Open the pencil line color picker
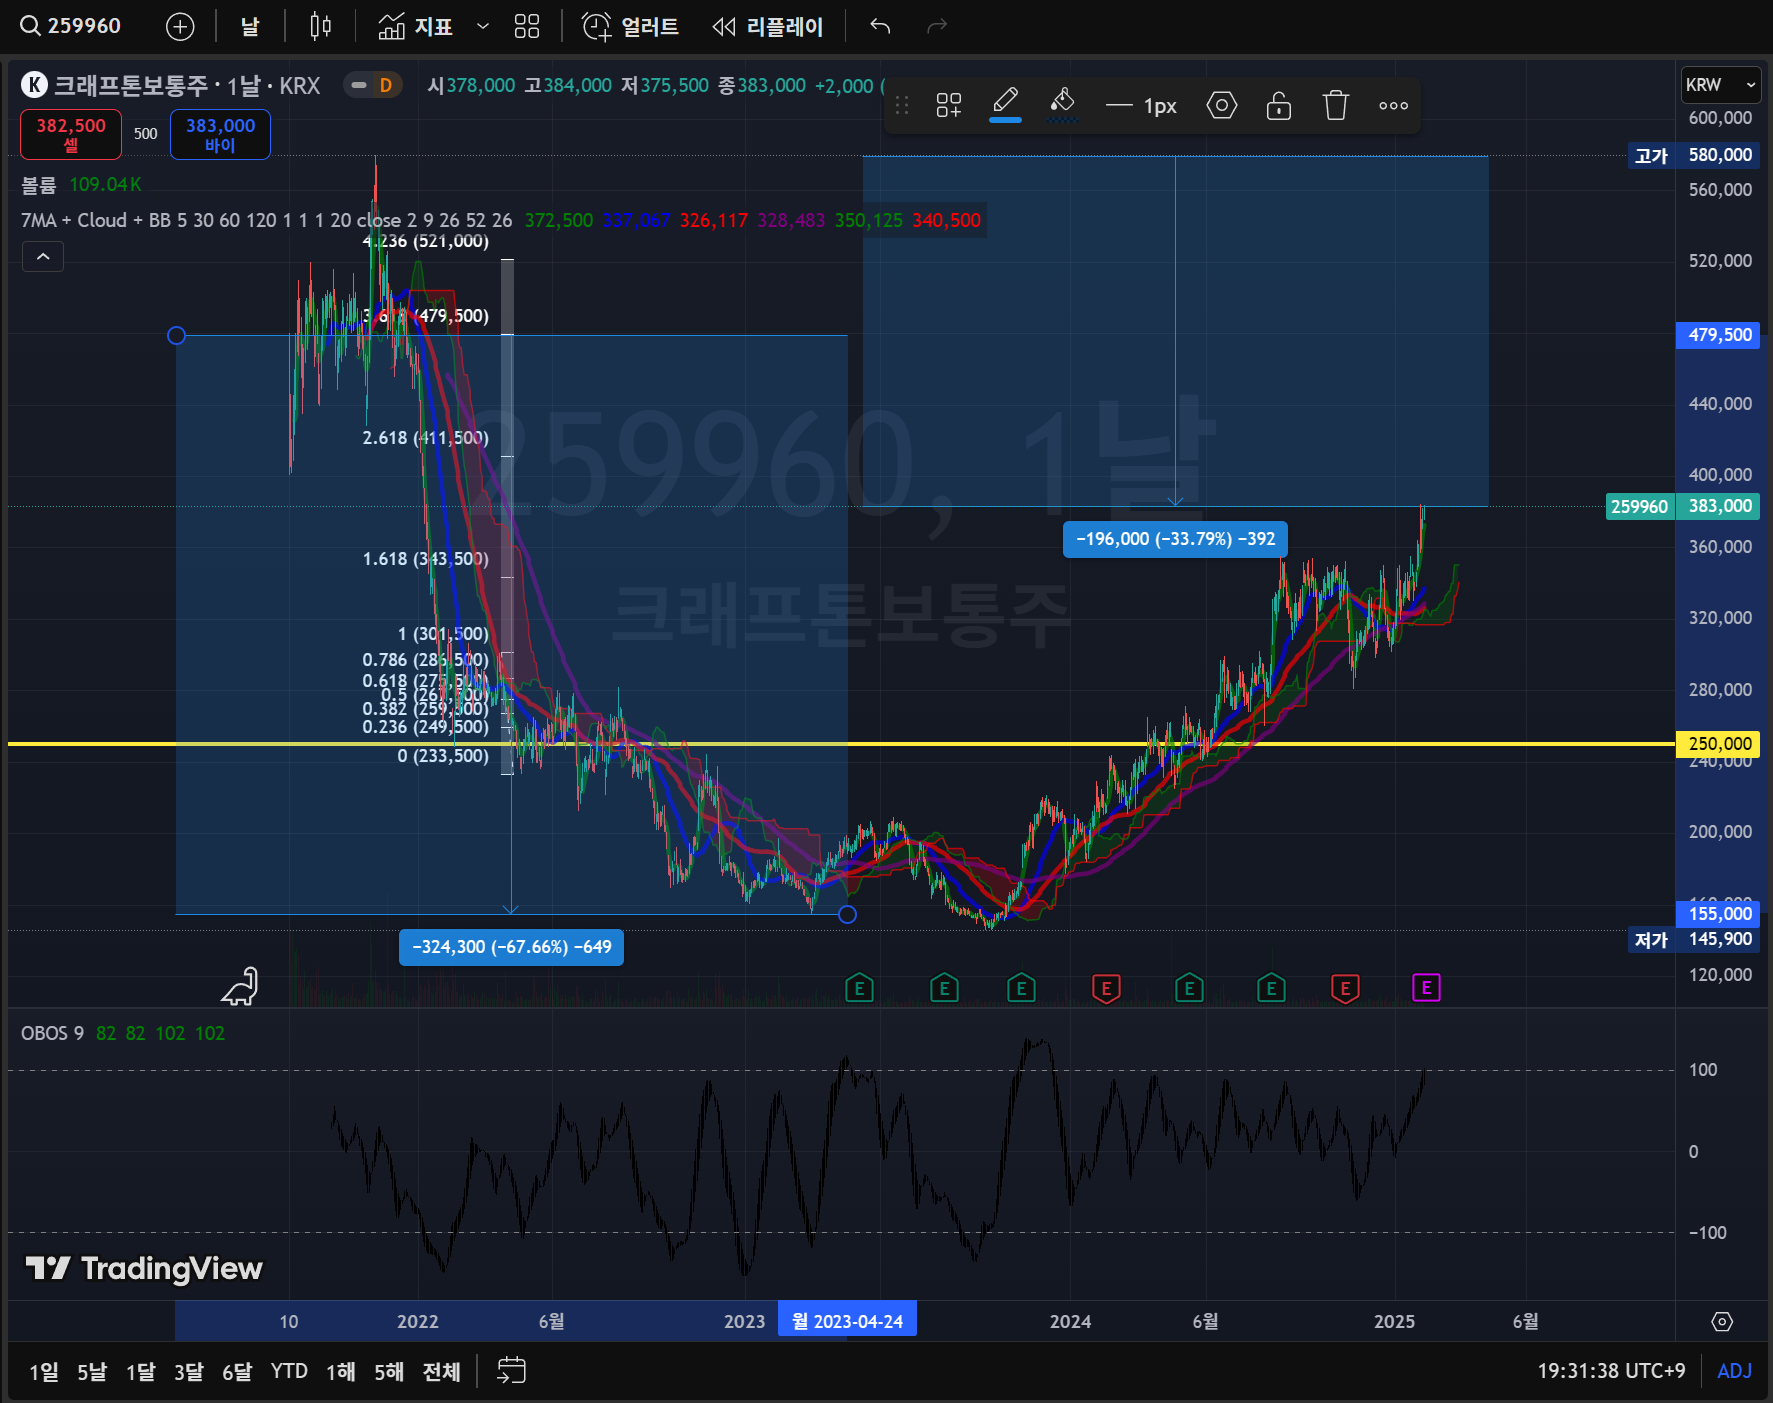Viewport: 1773px width, 1403px height. tap(1005, 105)
